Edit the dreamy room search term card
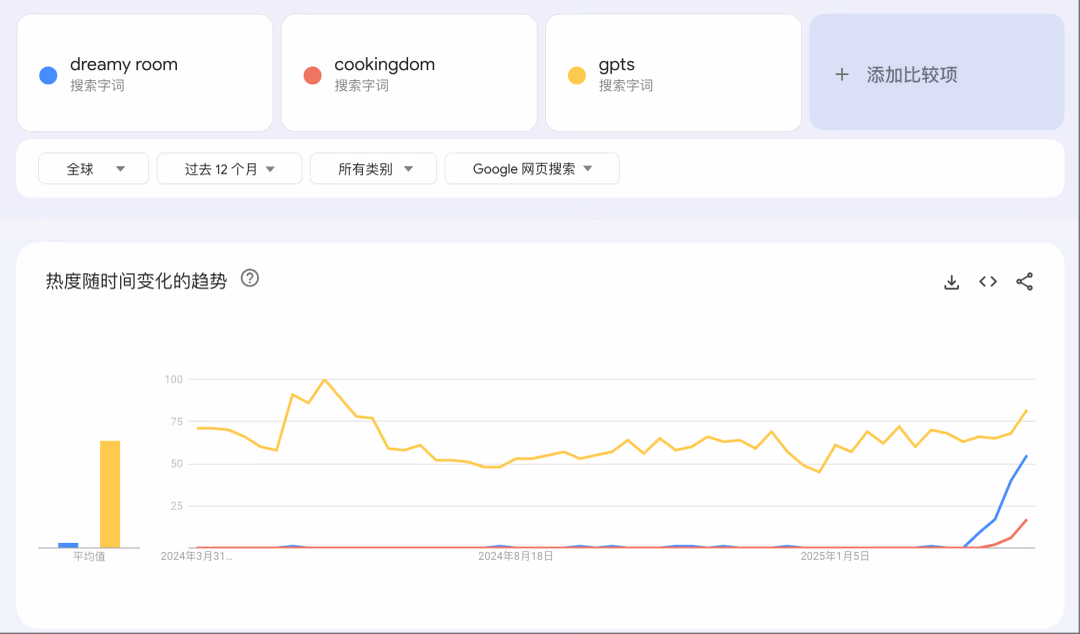1080x634 pixels. tap(145, 73)
